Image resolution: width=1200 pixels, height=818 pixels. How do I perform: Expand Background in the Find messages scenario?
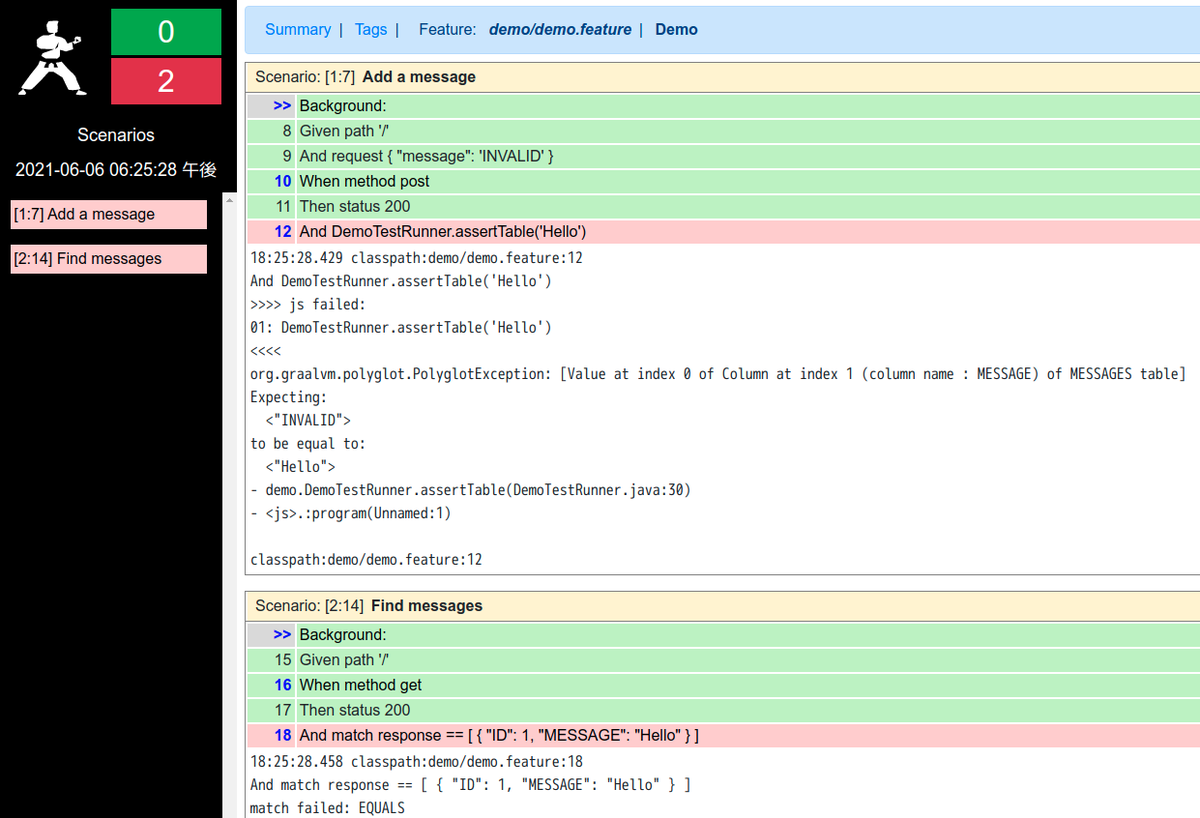pos(283,634)
